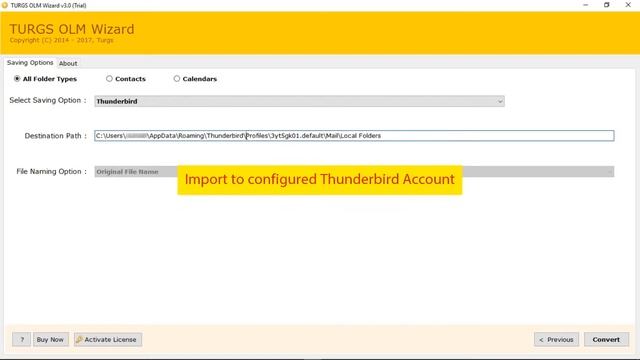This screenshot has height=360, width=640.
Task: Click the TURGS OLM Wizard heading text
Action: click(72, 29)
